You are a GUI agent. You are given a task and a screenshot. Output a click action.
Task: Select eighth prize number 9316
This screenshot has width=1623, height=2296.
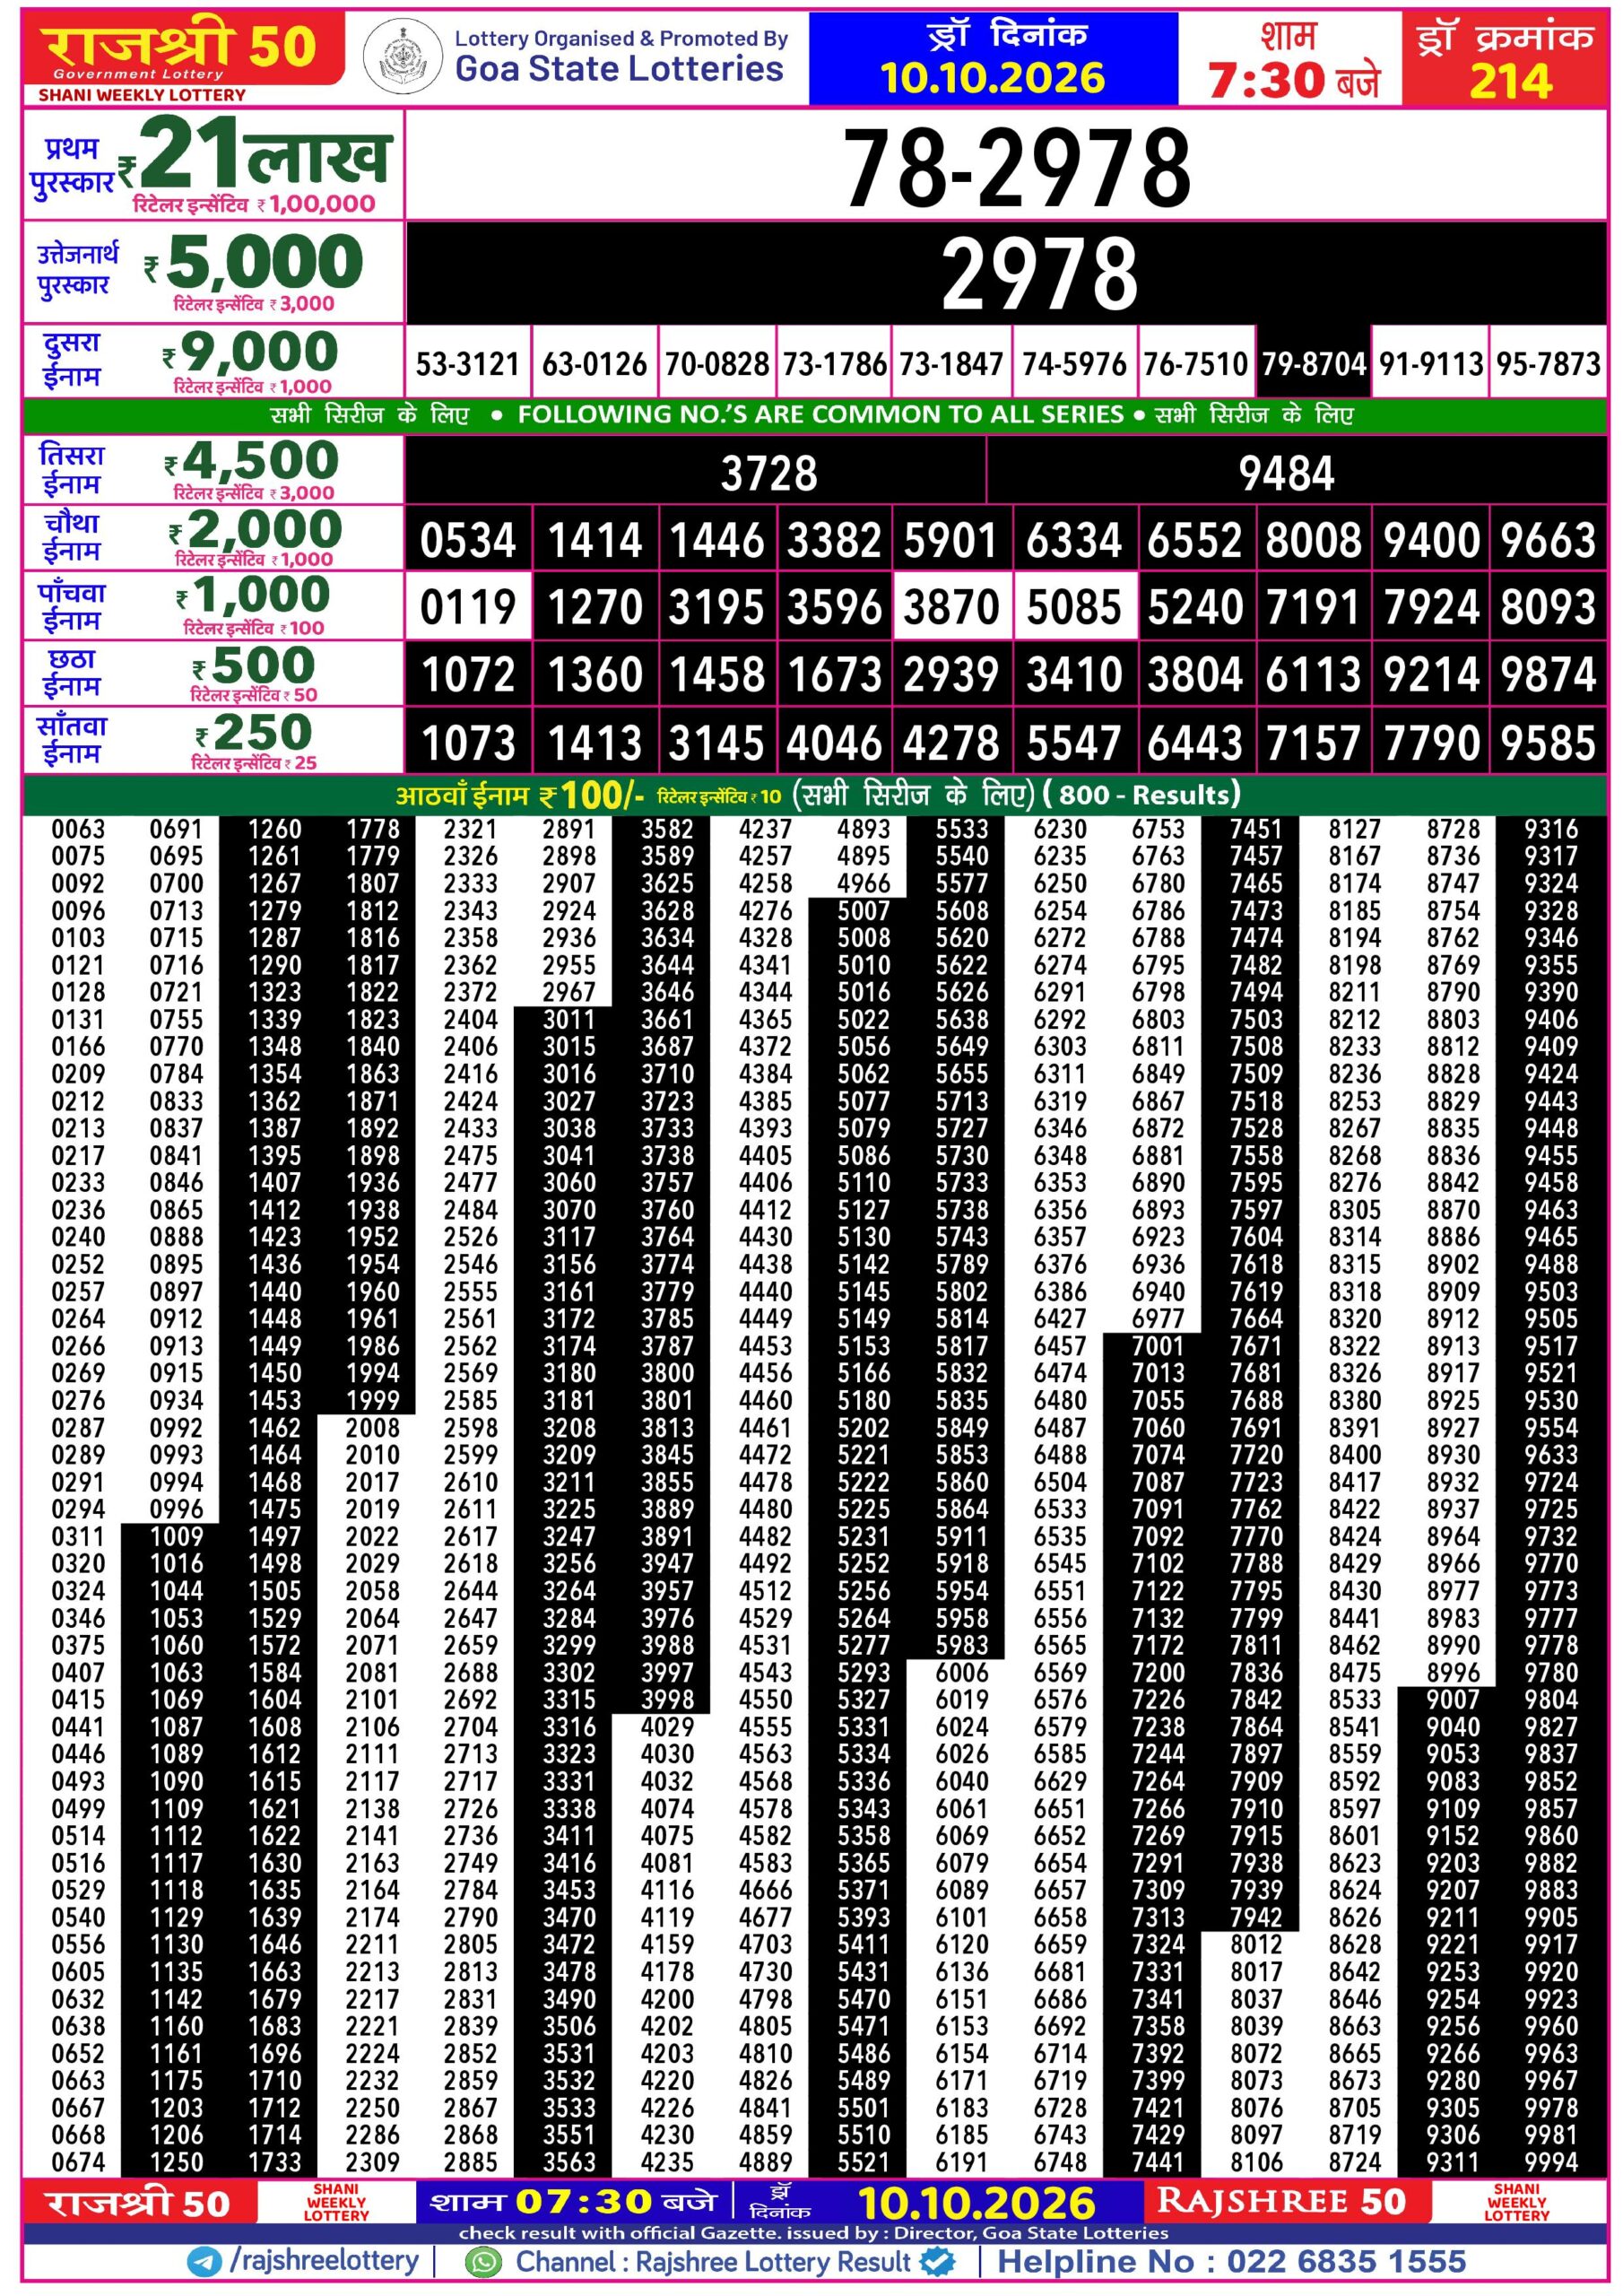pos(1551,829)
